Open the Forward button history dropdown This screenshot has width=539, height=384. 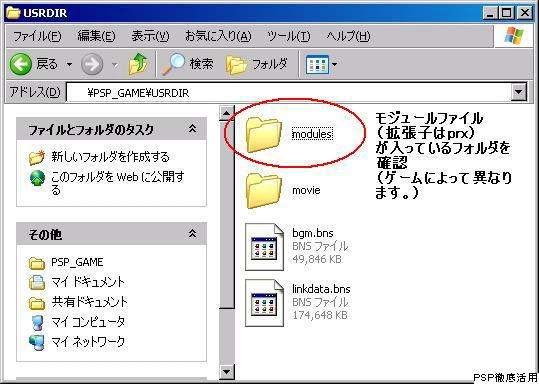(x=115, y=64)
